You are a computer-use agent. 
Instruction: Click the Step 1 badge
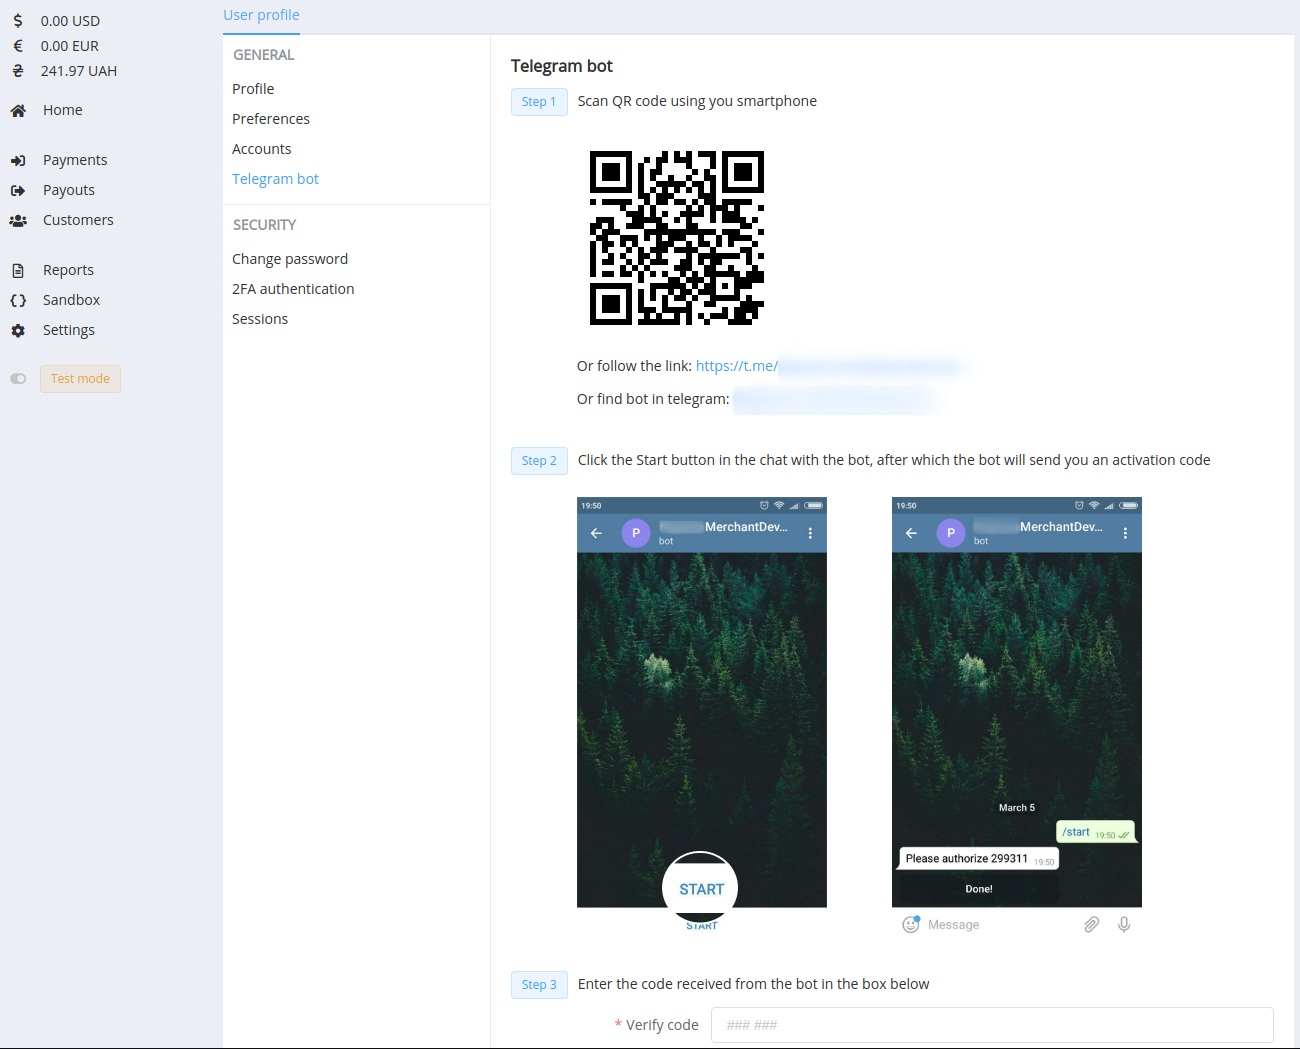tap(539, 102)
